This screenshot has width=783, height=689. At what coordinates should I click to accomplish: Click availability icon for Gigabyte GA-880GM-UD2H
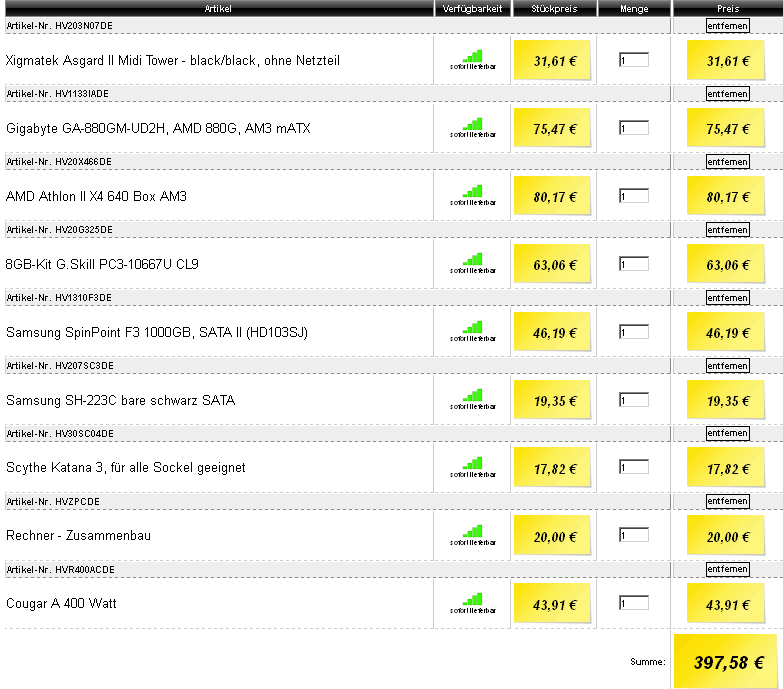pyautogui.click(x=473, y=128)
